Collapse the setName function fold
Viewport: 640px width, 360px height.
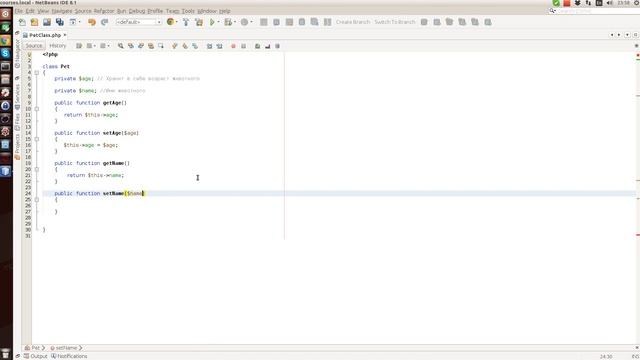click(x=37, y=200)
